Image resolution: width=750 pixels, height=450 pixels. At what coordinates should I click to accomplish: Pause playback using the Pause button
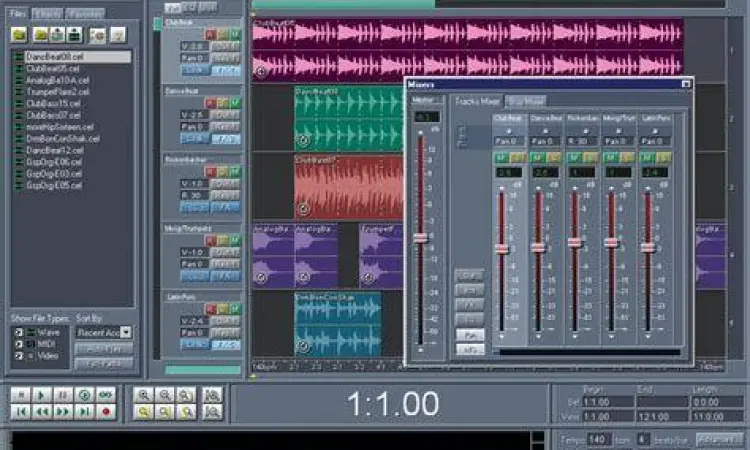63,395
